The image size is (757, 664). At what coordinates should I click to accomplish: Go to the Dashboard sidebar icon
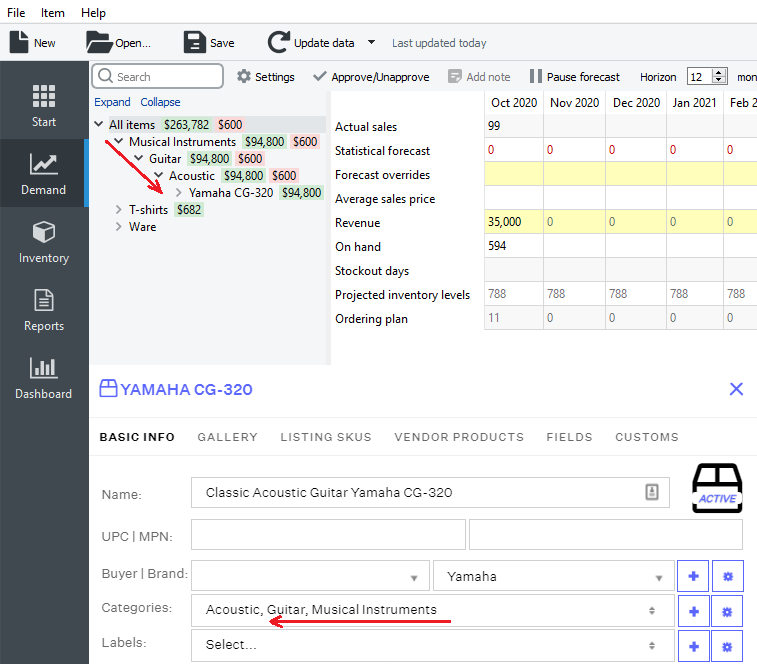pyautogui.click(x=44, y=378)
